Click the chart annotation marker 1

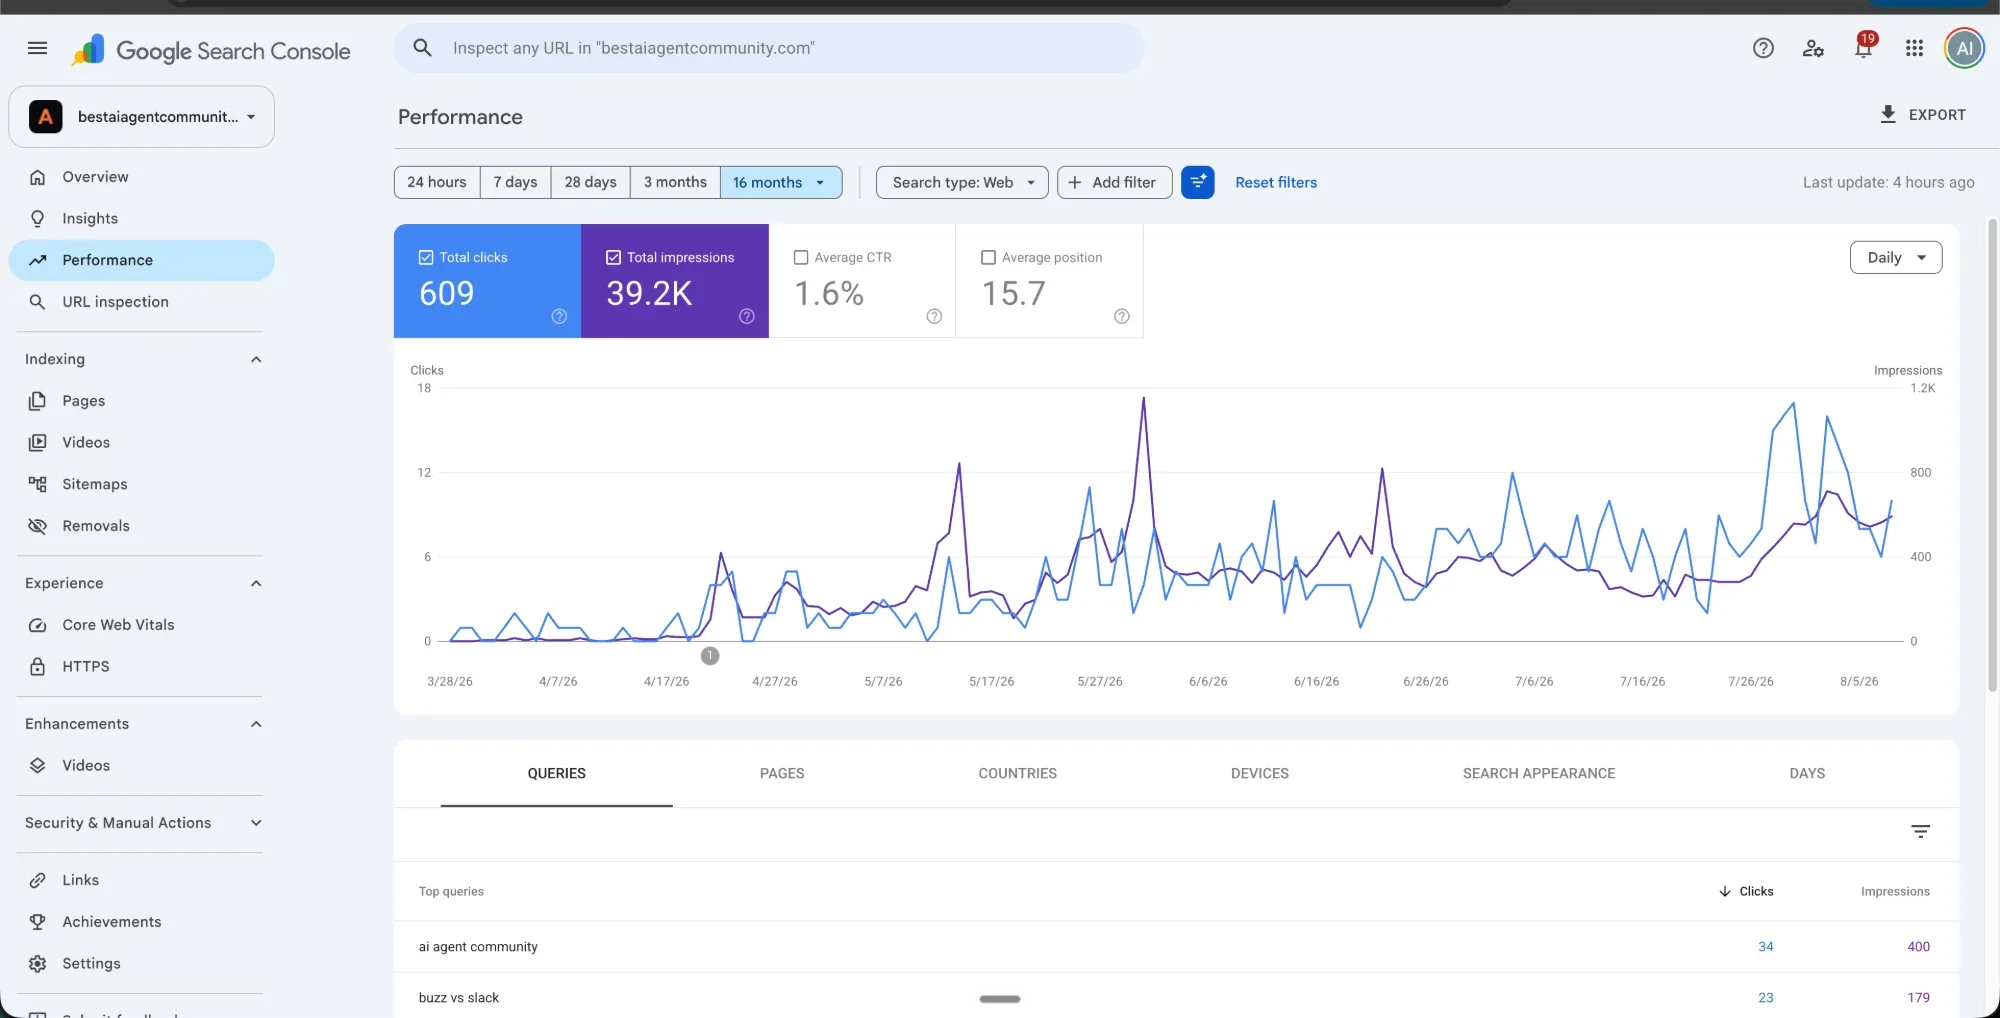click(x=710, y=656)
